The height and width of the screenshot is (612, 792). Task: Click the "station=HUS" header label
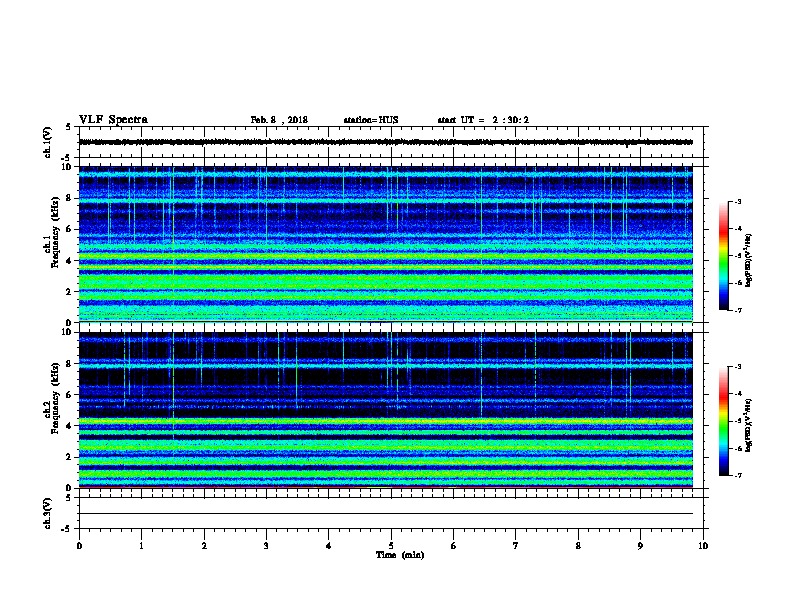click(371, 120)
